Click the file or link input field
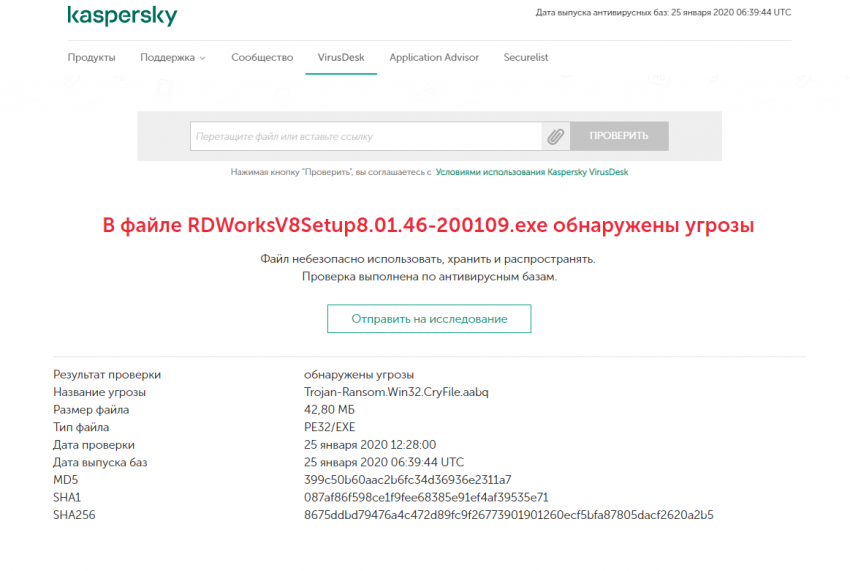Screen dimensions: 850x571 click(x=366, y=136)
